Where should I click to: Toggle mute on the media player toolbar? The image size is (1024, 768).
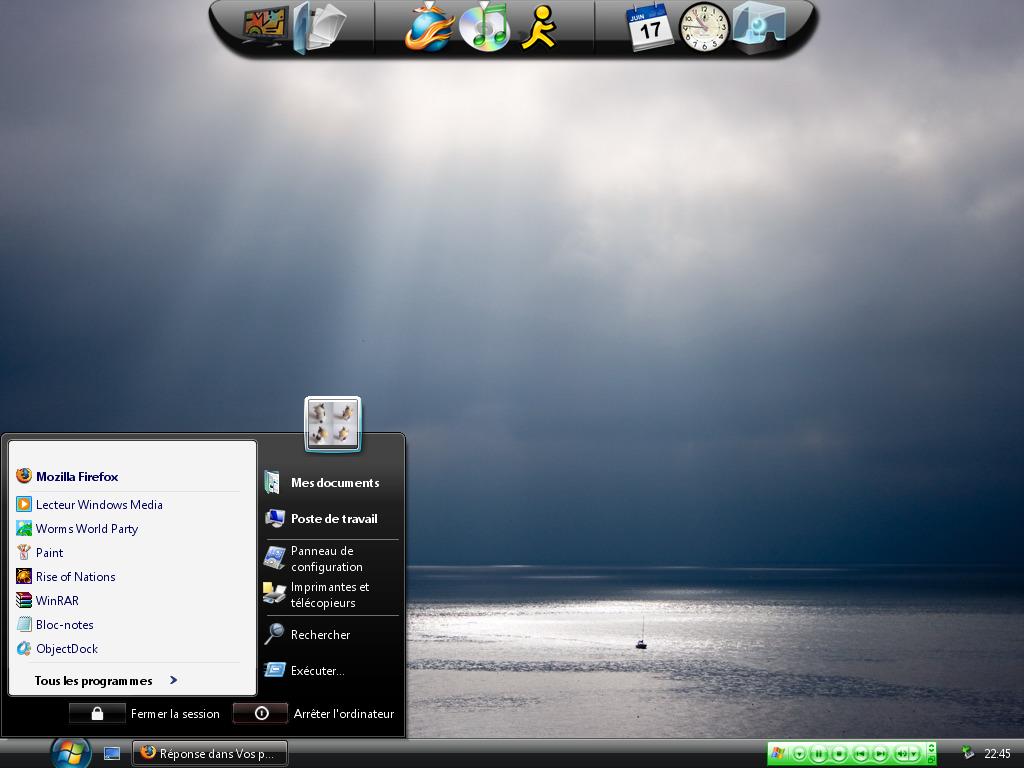[901, 754]
